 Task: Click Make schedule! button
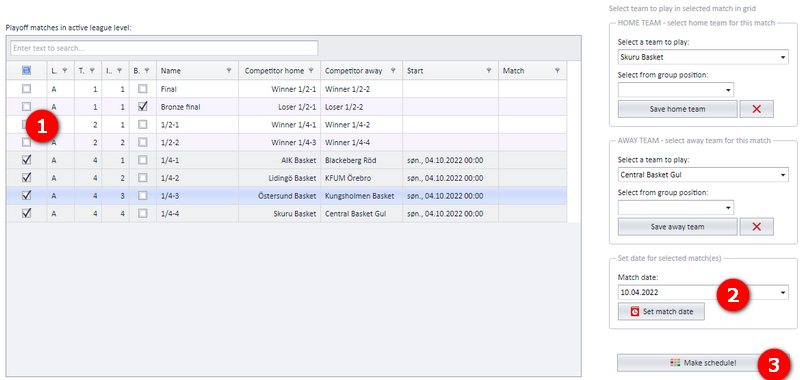(x=703, y=363)
